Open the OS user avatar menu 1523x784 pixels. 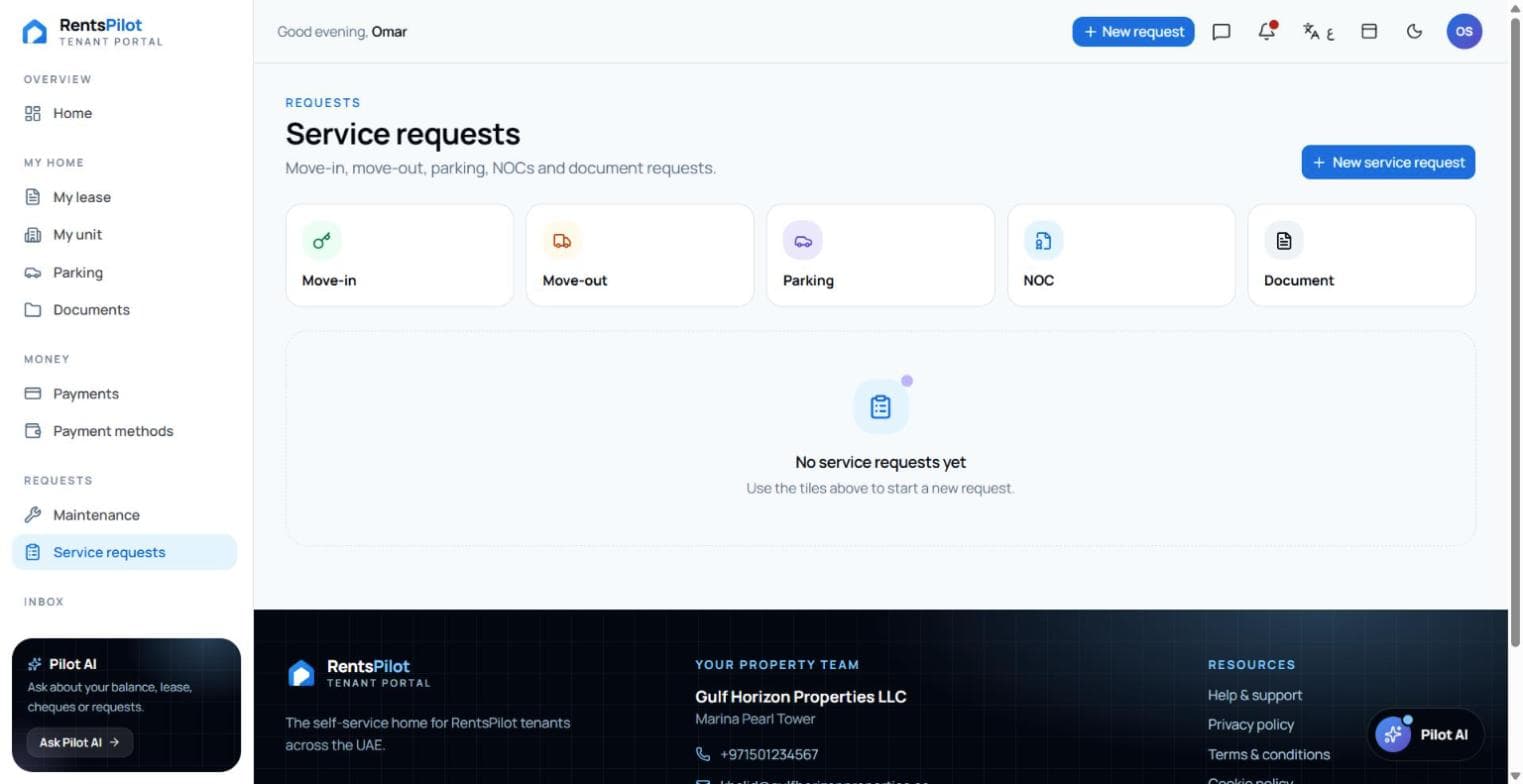pyautogui.click(x=1464, y=31)
